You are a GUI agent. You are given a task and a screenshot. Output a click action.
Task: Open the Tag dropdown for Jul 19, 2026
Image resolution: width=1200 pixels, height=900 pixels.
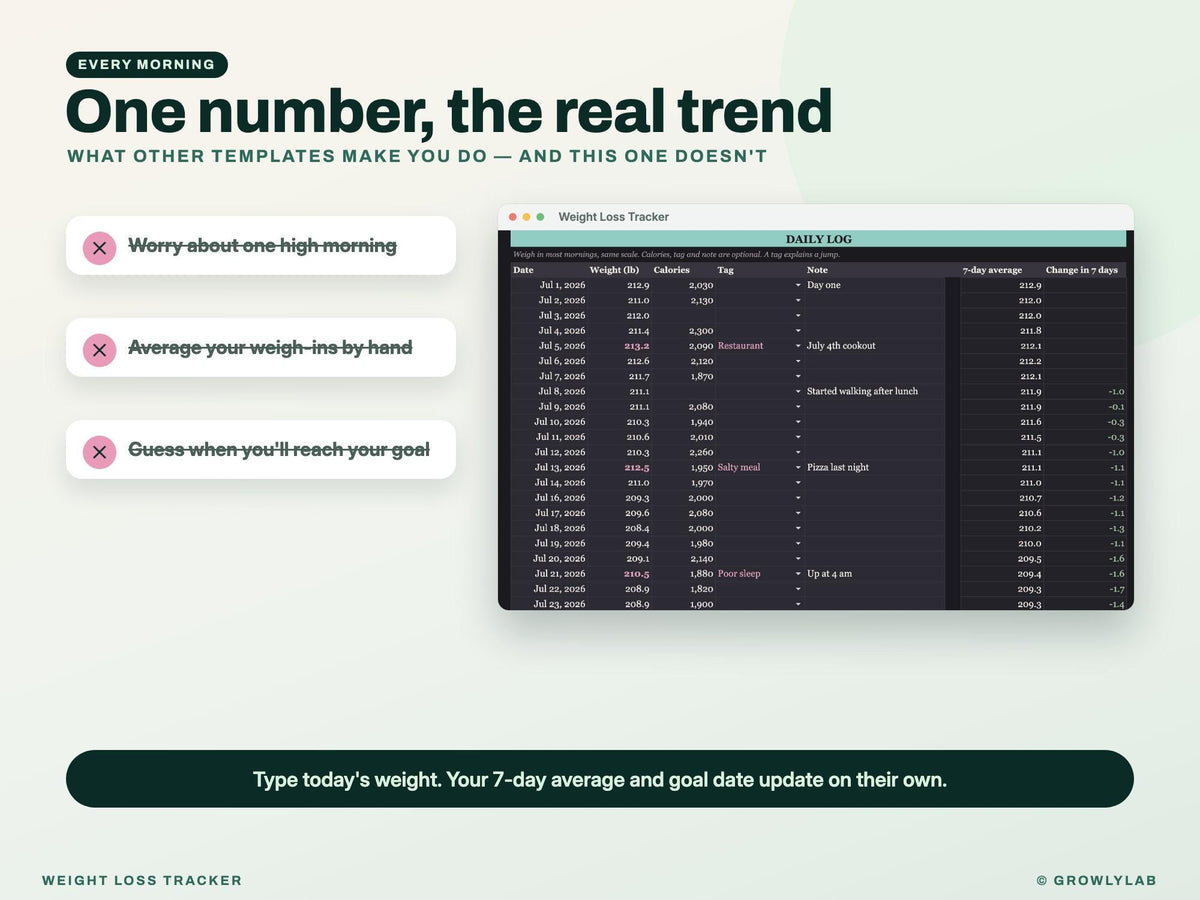pyautogui.click(x=798, y=544)
